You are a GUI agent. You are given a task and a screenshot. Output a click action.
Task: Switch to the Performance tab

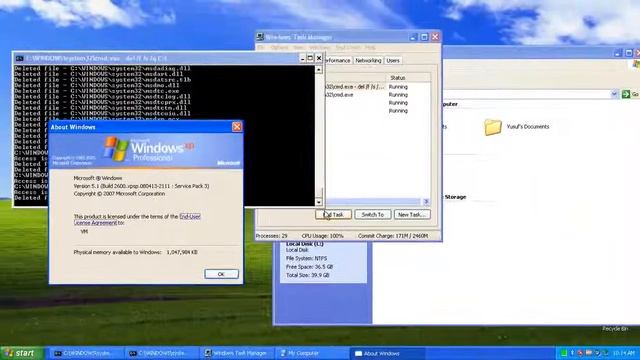click(338, 60)
